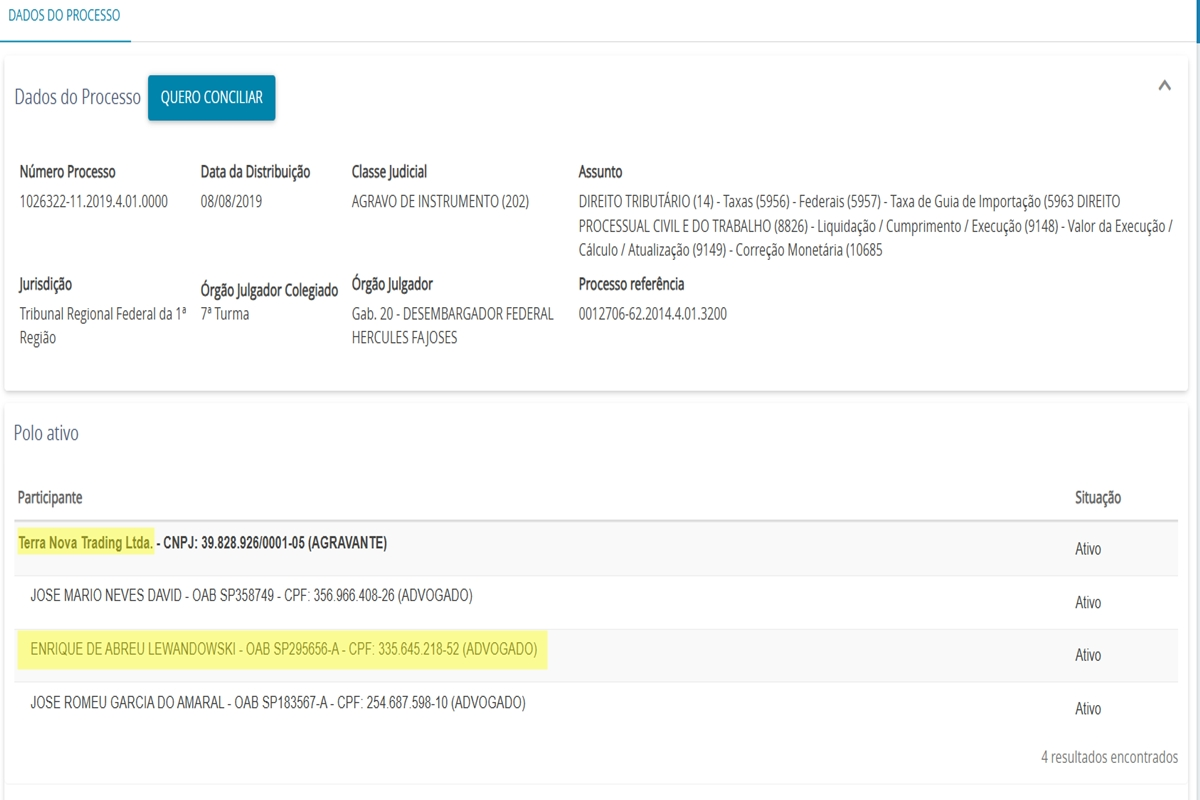Click the Jose Mario Neves David lawyer row
This screenshot has width=1200, height=800.
(x=251, y=596)
